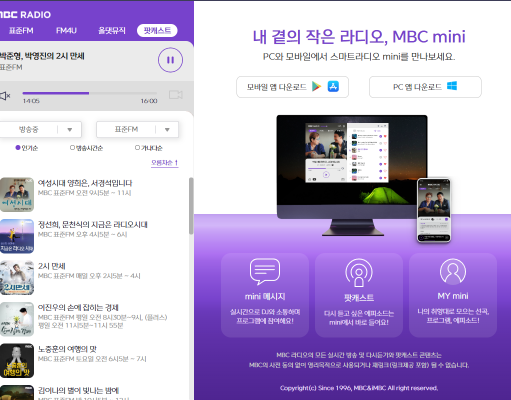This screenshot has height=400, width=511.
Task: Select the 가나다순 sort option
Action: (x=149, y=148)
